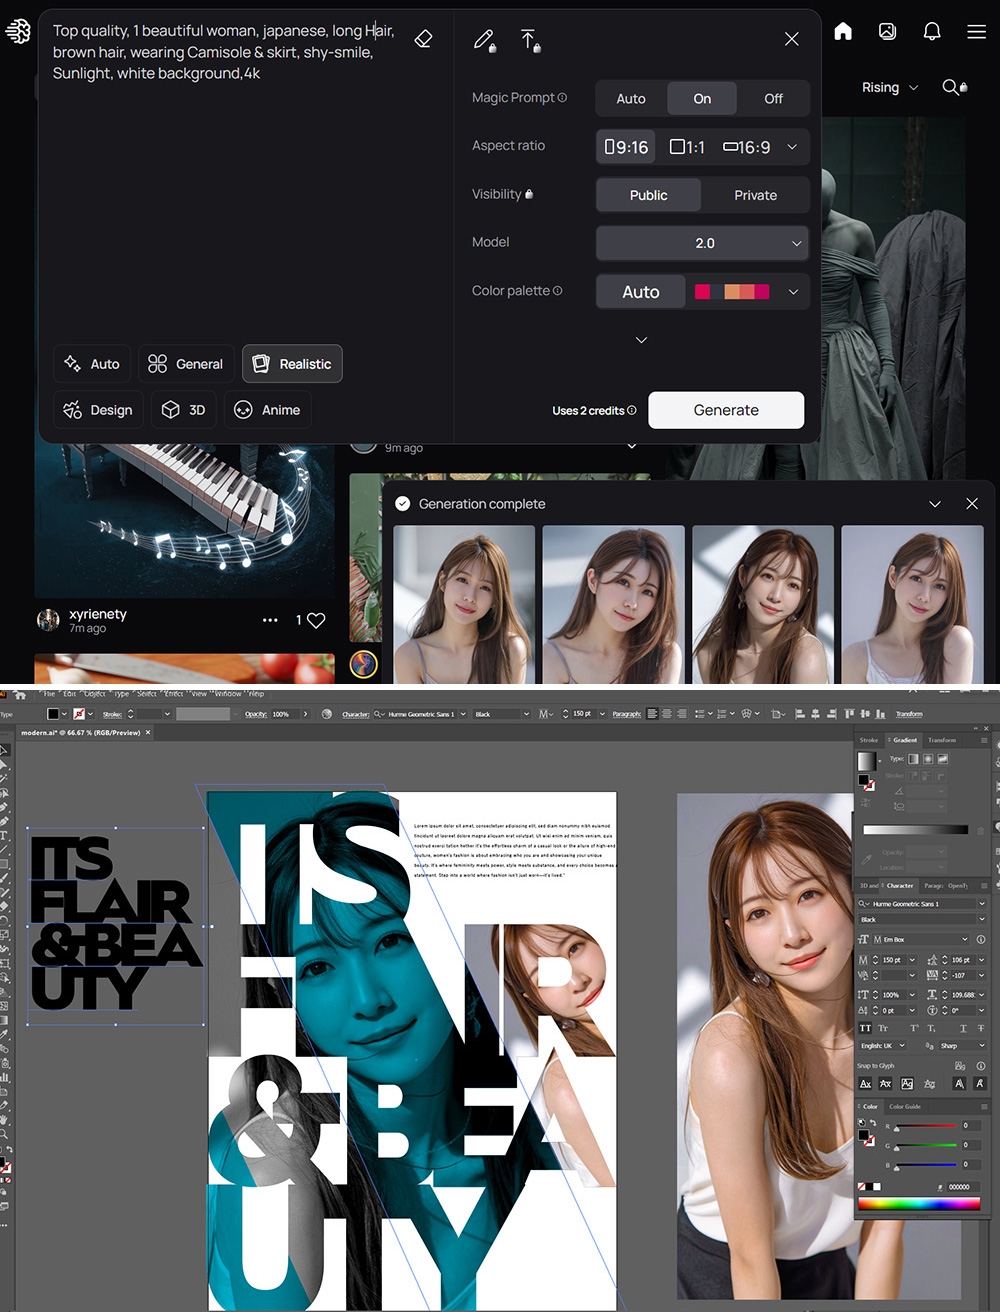Choose the Anime style button
1000x1312 pixels.
point(267,410)
